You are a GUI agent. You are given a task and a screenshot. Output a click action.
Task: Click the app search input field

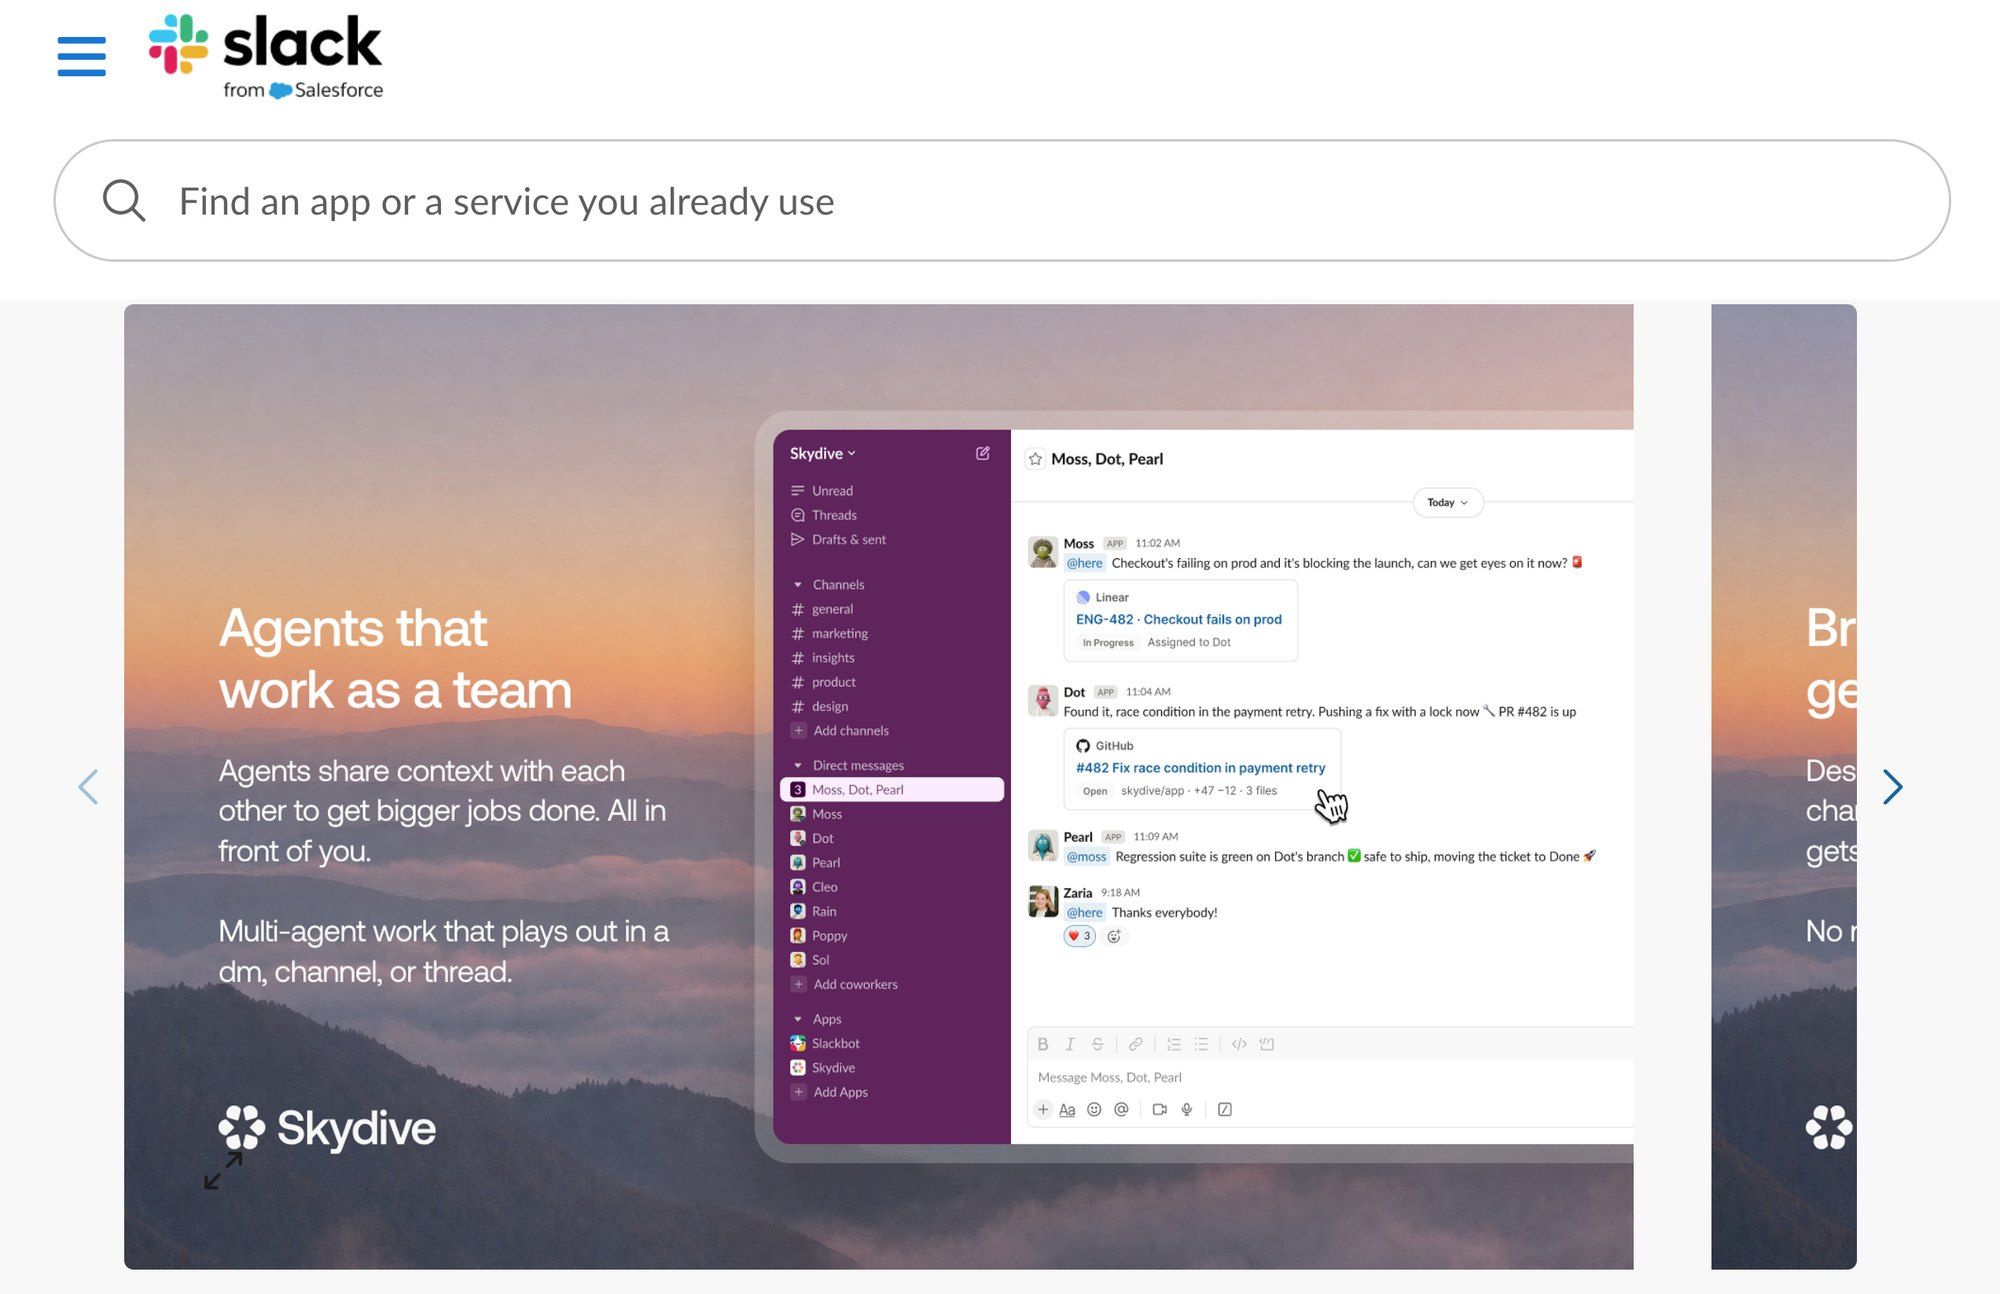[x=1001, y=201]
